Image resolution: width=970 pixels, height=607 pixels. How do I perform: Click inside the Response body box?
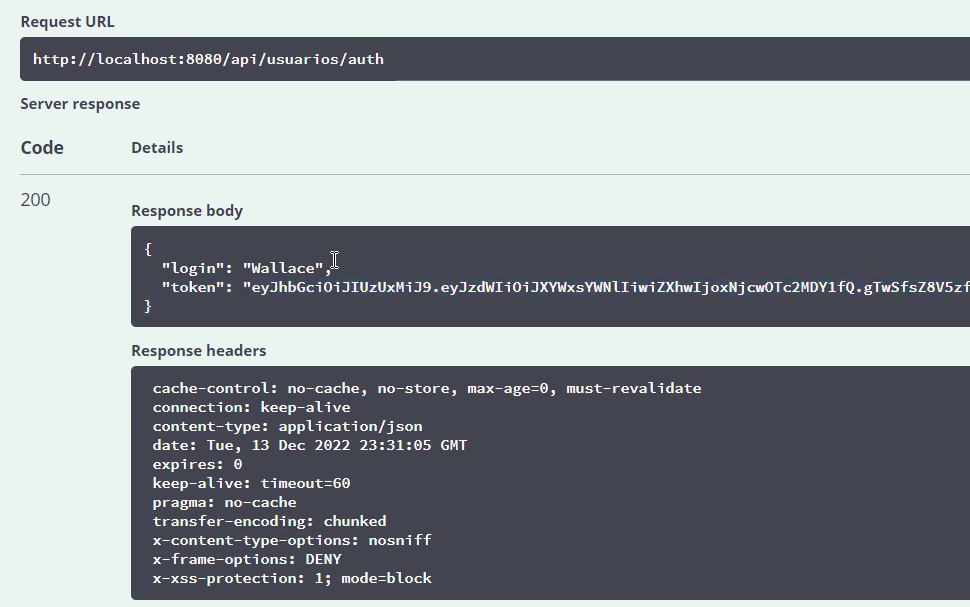coord(500,277)
